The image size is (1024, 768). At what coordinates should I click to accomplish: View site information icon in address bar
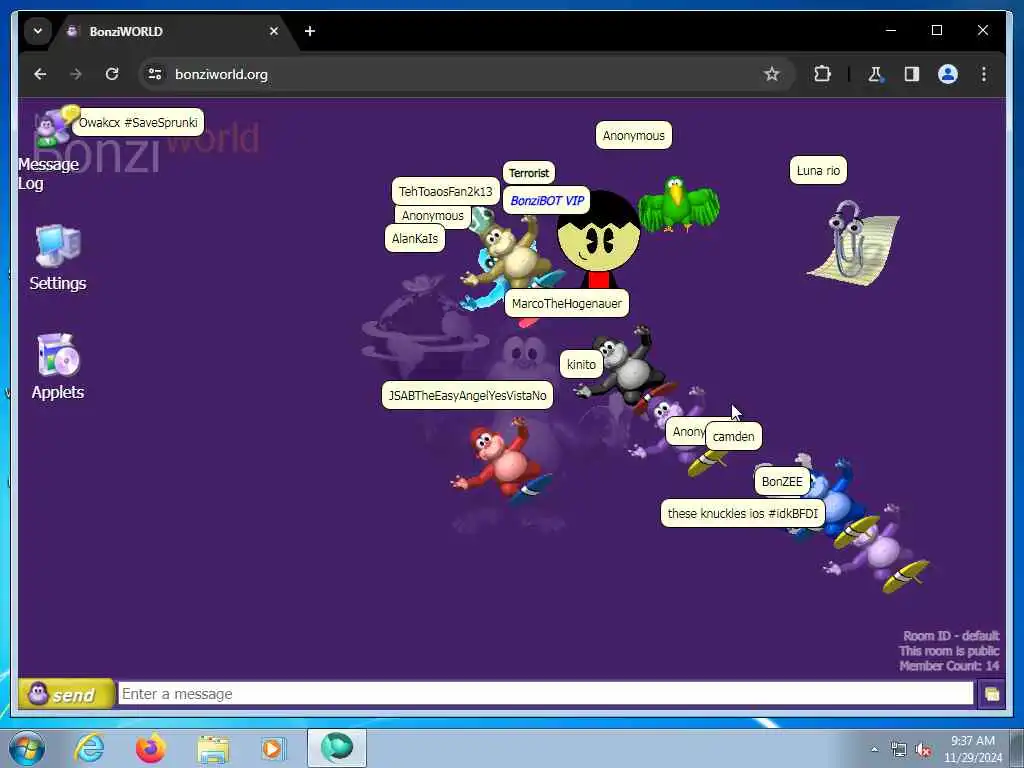[x=155, y=74]
